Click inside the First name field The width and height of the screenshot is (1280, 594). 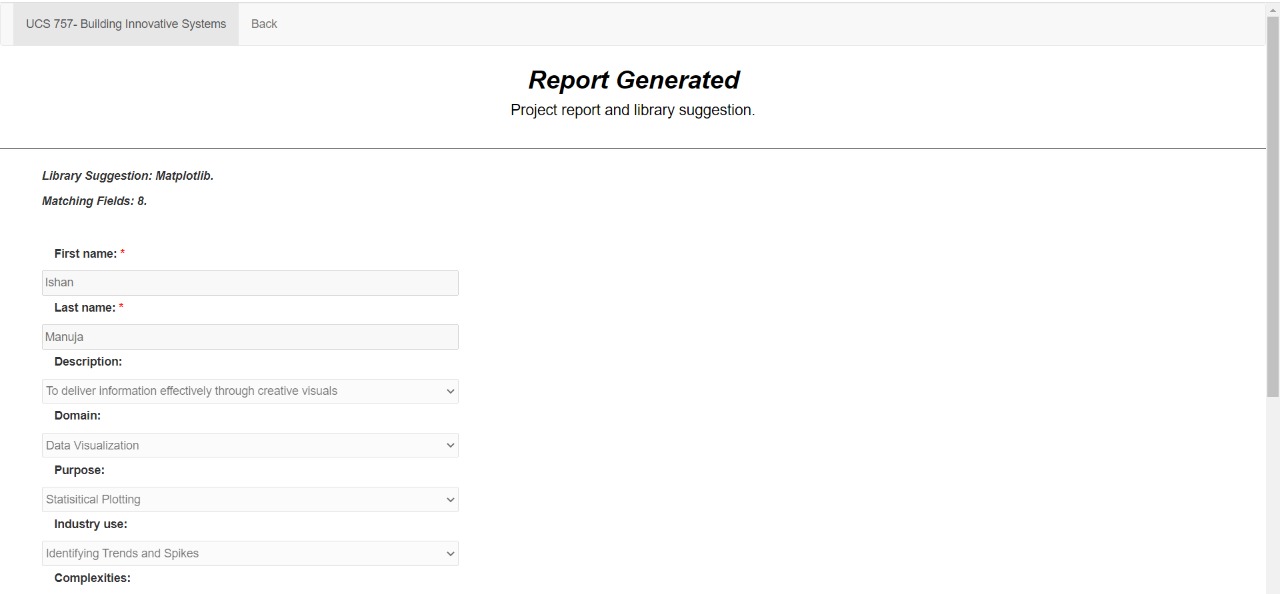249,282
